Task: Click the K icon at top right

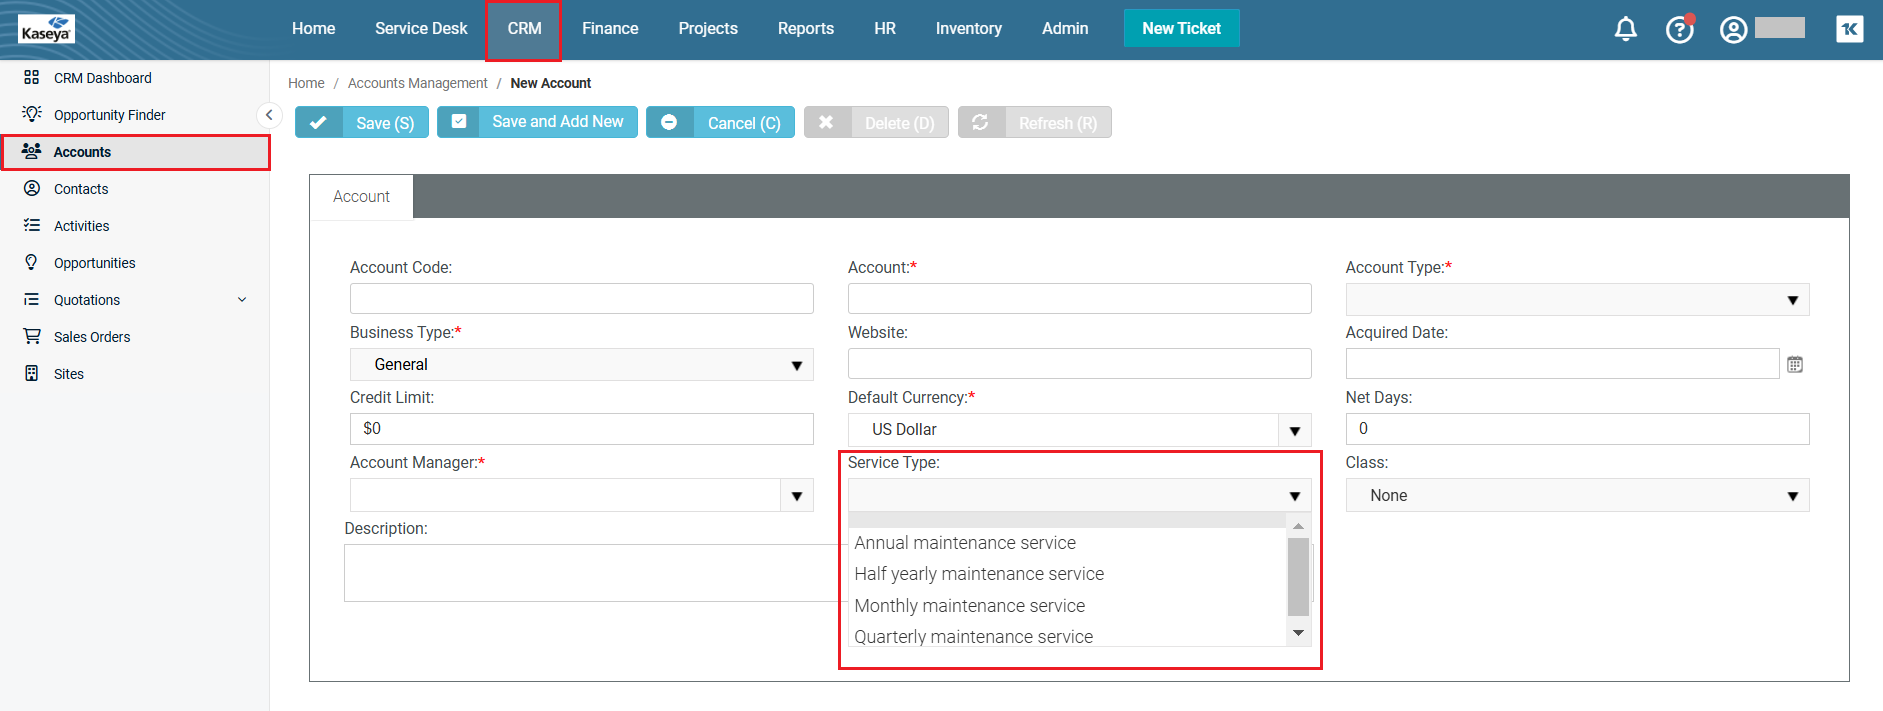Action: pyautogui.click(x=1849, y=29)
